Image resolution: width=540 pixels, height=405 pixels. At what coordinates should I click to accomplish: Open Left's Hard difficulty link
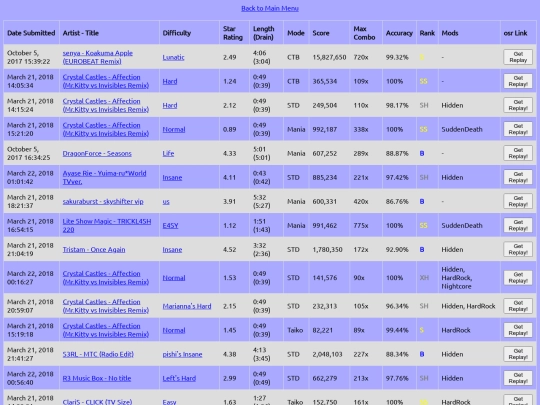pyautogui.click(x=179, y=378)
